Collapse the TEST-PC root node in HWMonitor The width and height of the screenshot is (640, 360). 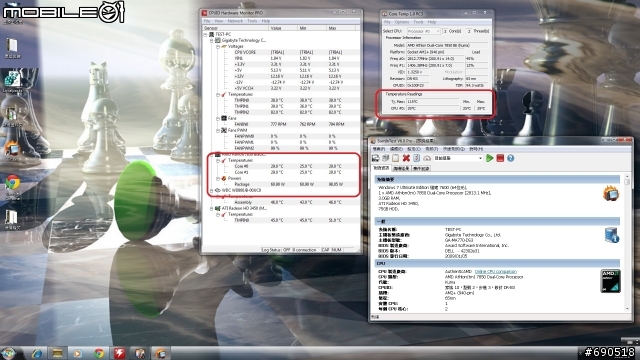coord(206,35)
